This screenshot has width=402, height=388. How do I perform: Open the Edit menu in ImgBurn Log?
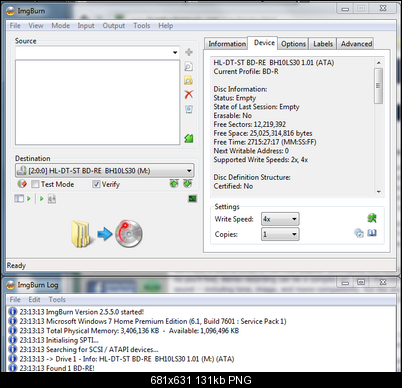tap(34, 300)
